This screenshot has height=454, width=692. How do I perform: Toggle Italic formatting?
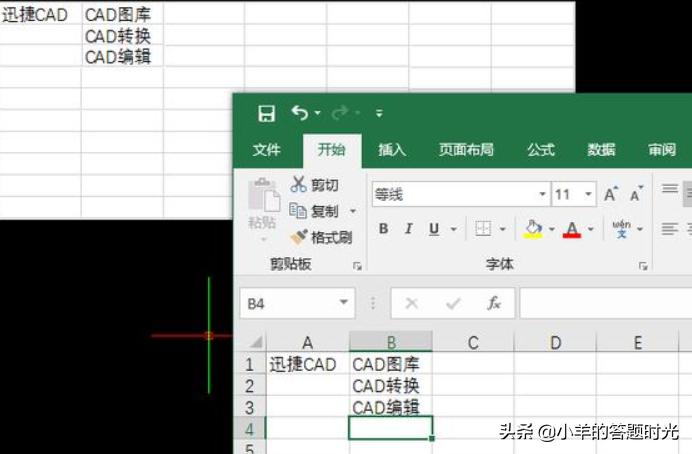tap(409, 229)
